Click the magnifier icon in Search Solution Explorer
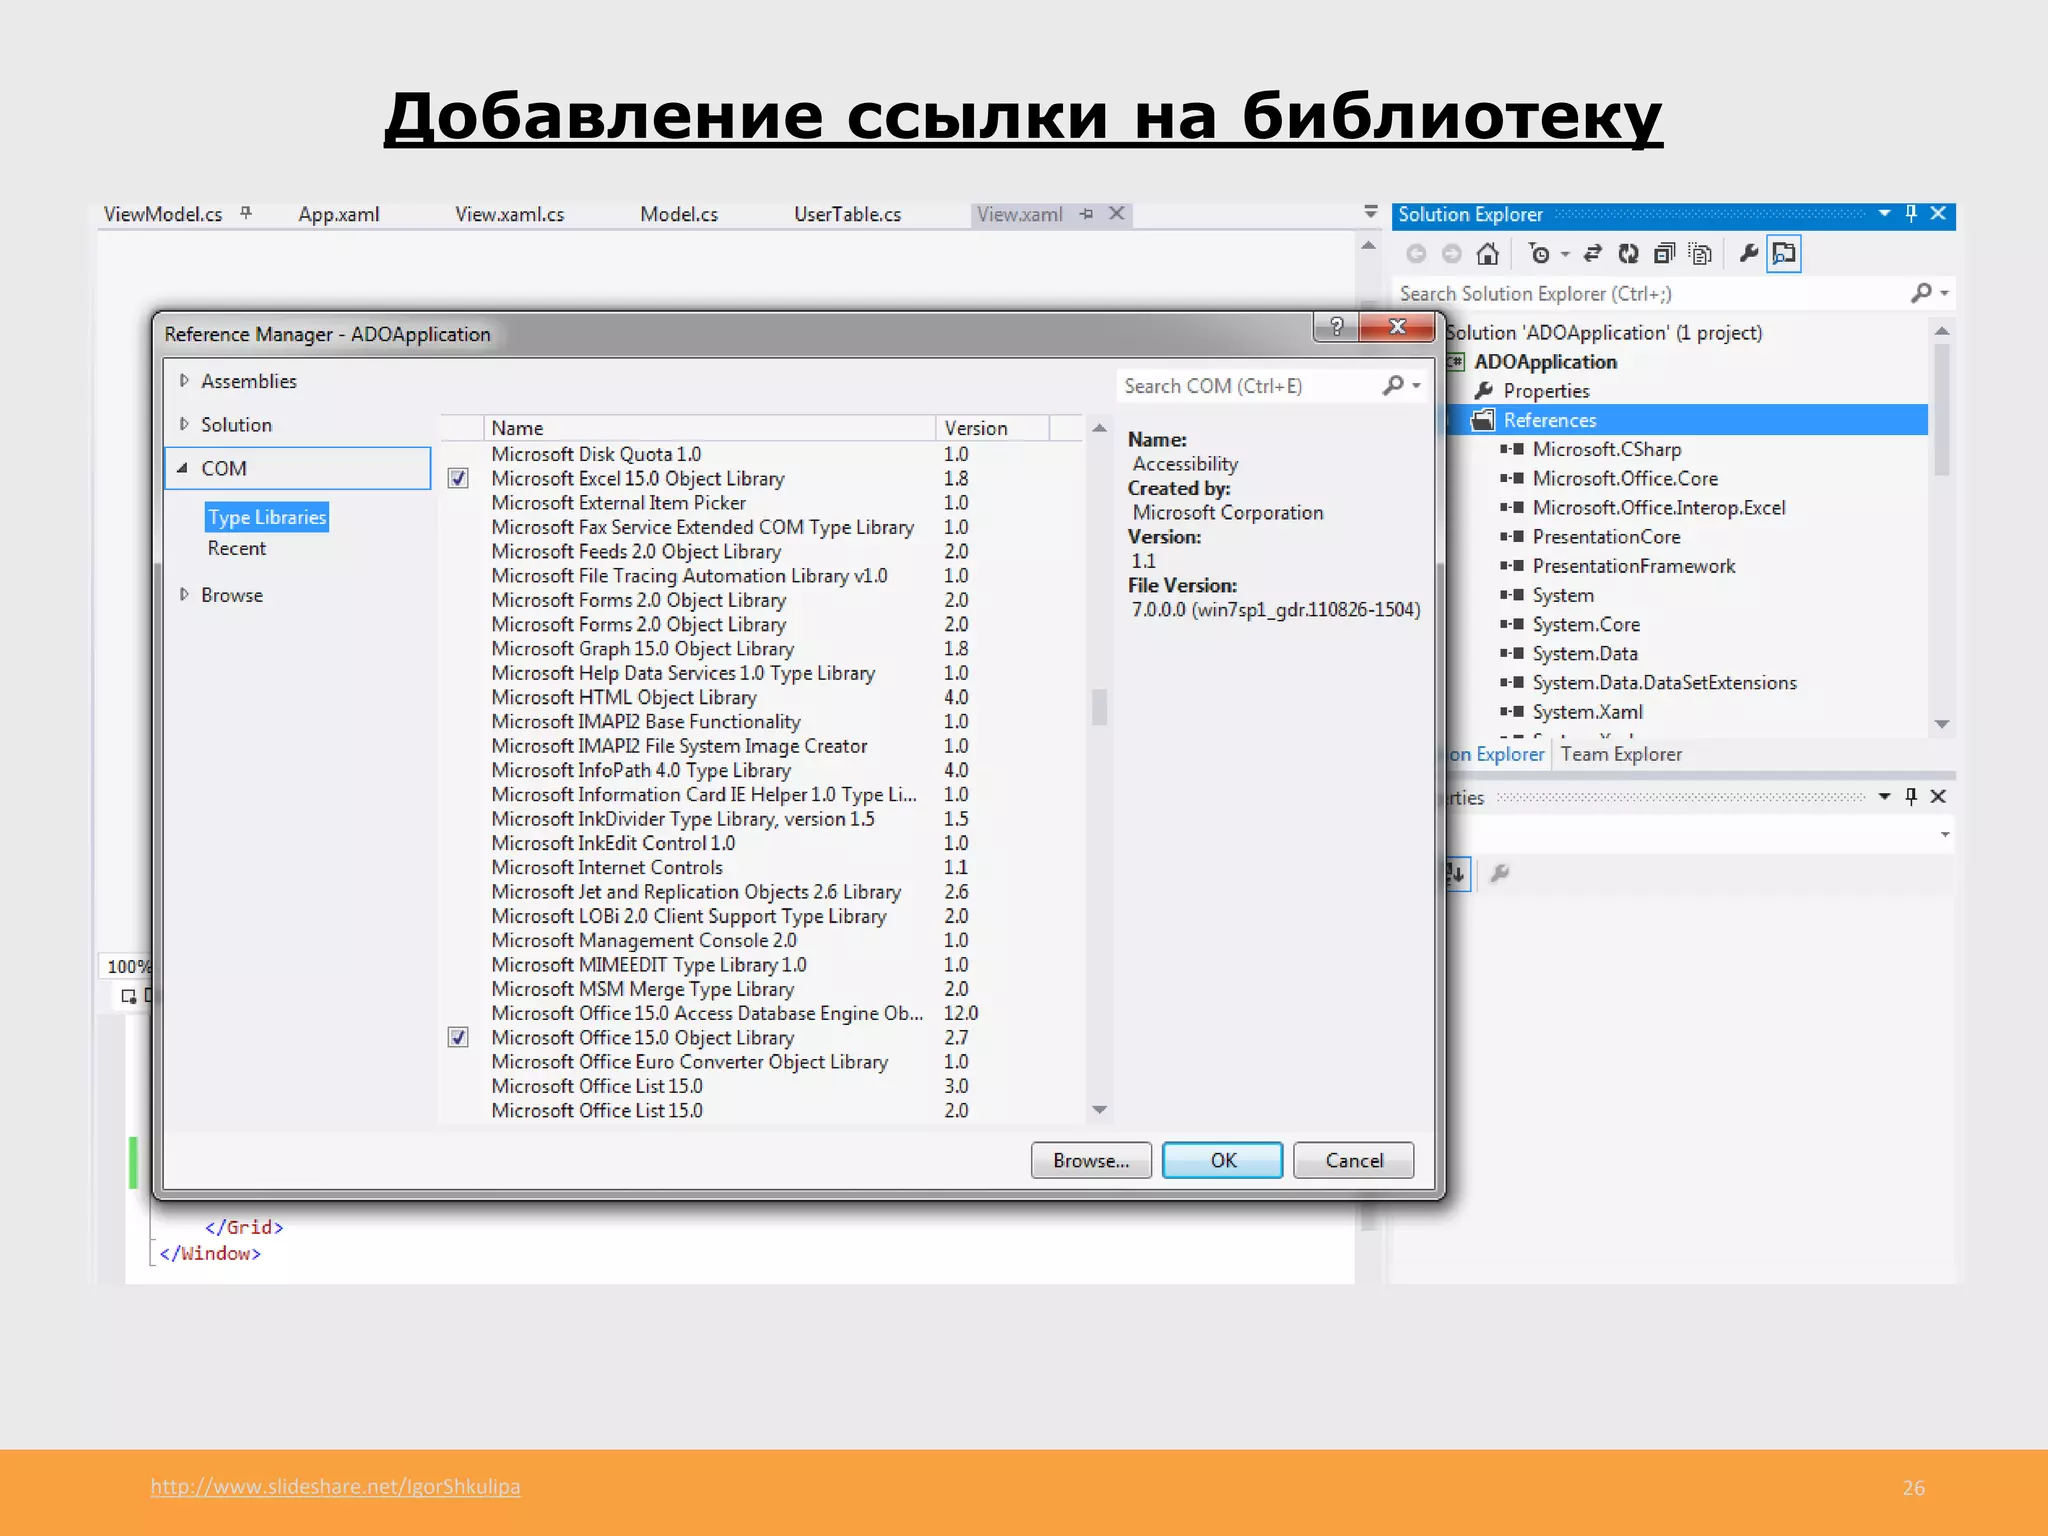Viewport: 2048px width, 1536px height. 1920,293
